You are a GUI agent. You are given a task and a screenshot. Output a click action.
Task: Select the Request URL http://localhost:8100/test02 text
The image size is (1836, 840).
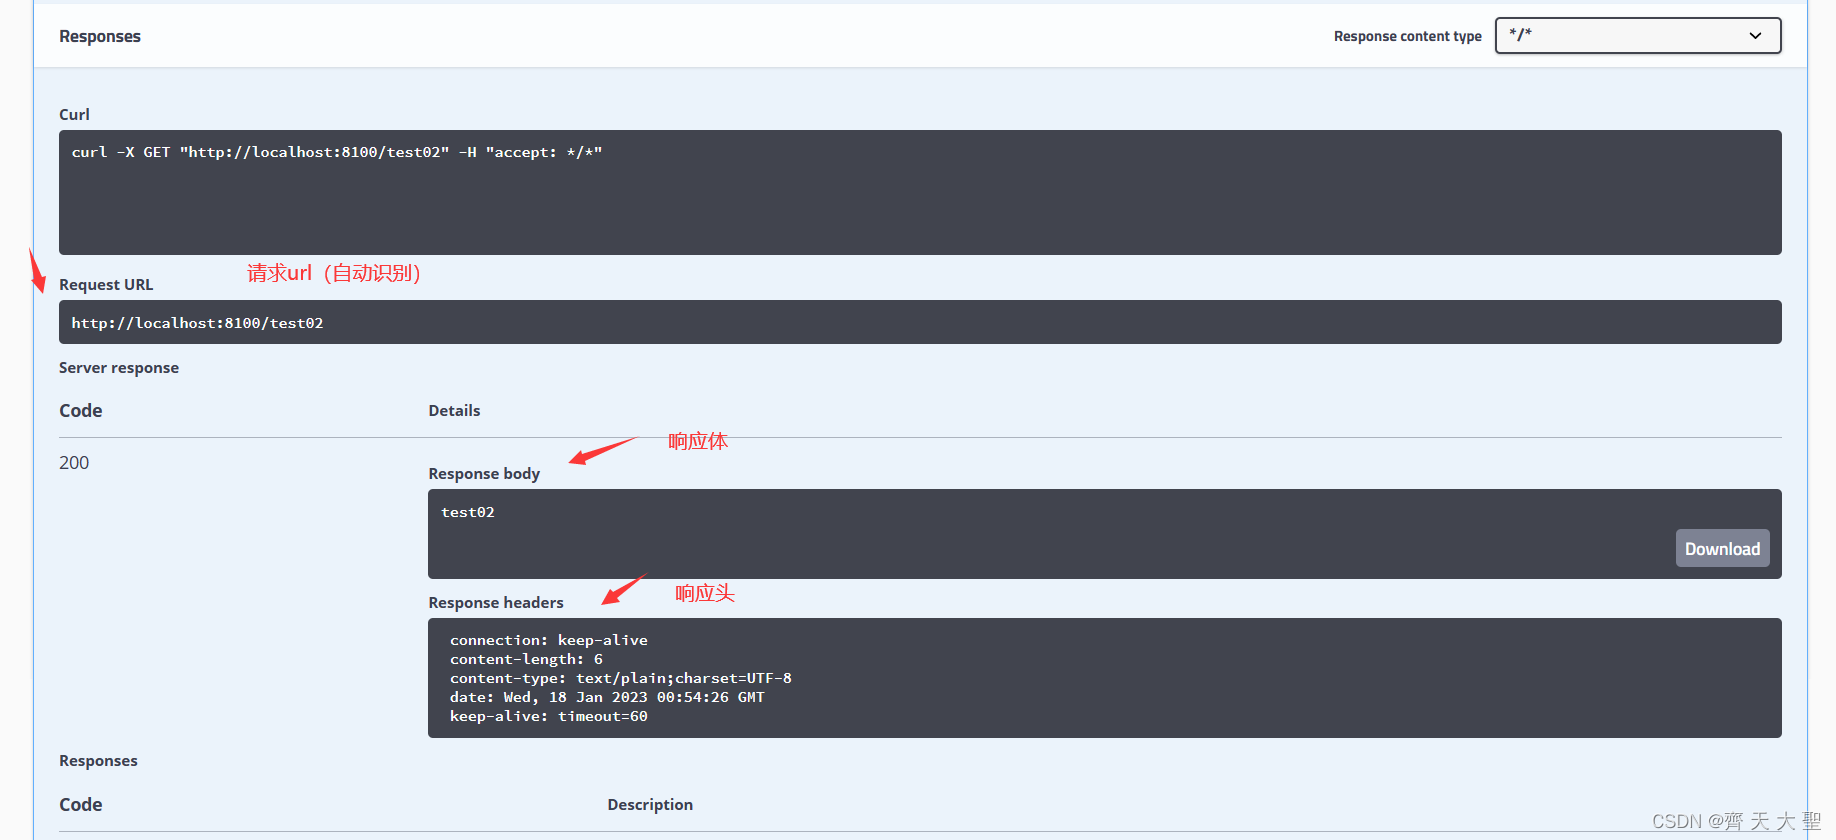click(197, 323)
